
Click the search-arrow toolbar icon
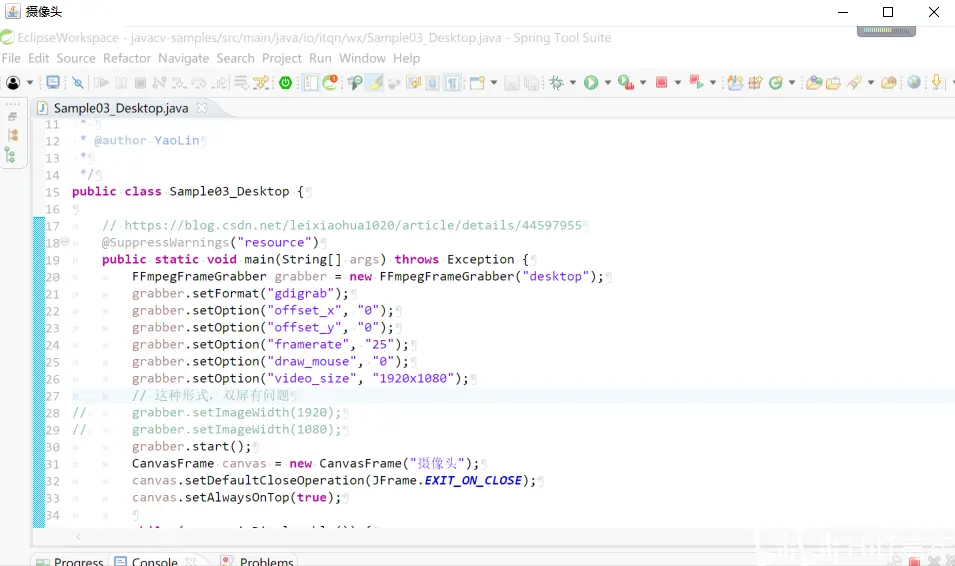tap(355, 82)
